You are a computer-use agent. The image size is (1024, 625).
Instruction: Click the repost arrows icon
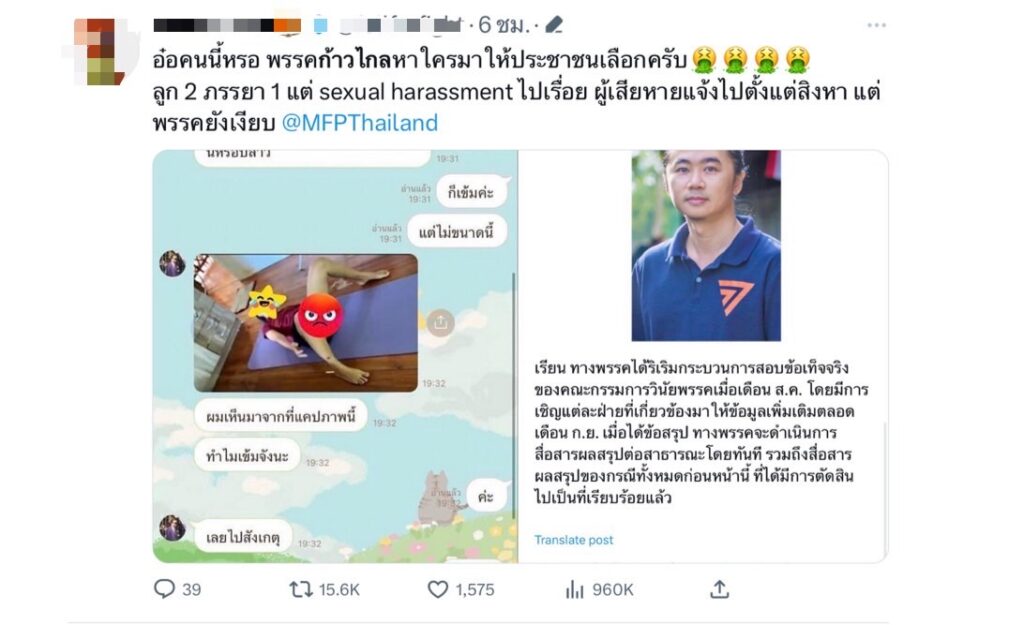(301, 590)
